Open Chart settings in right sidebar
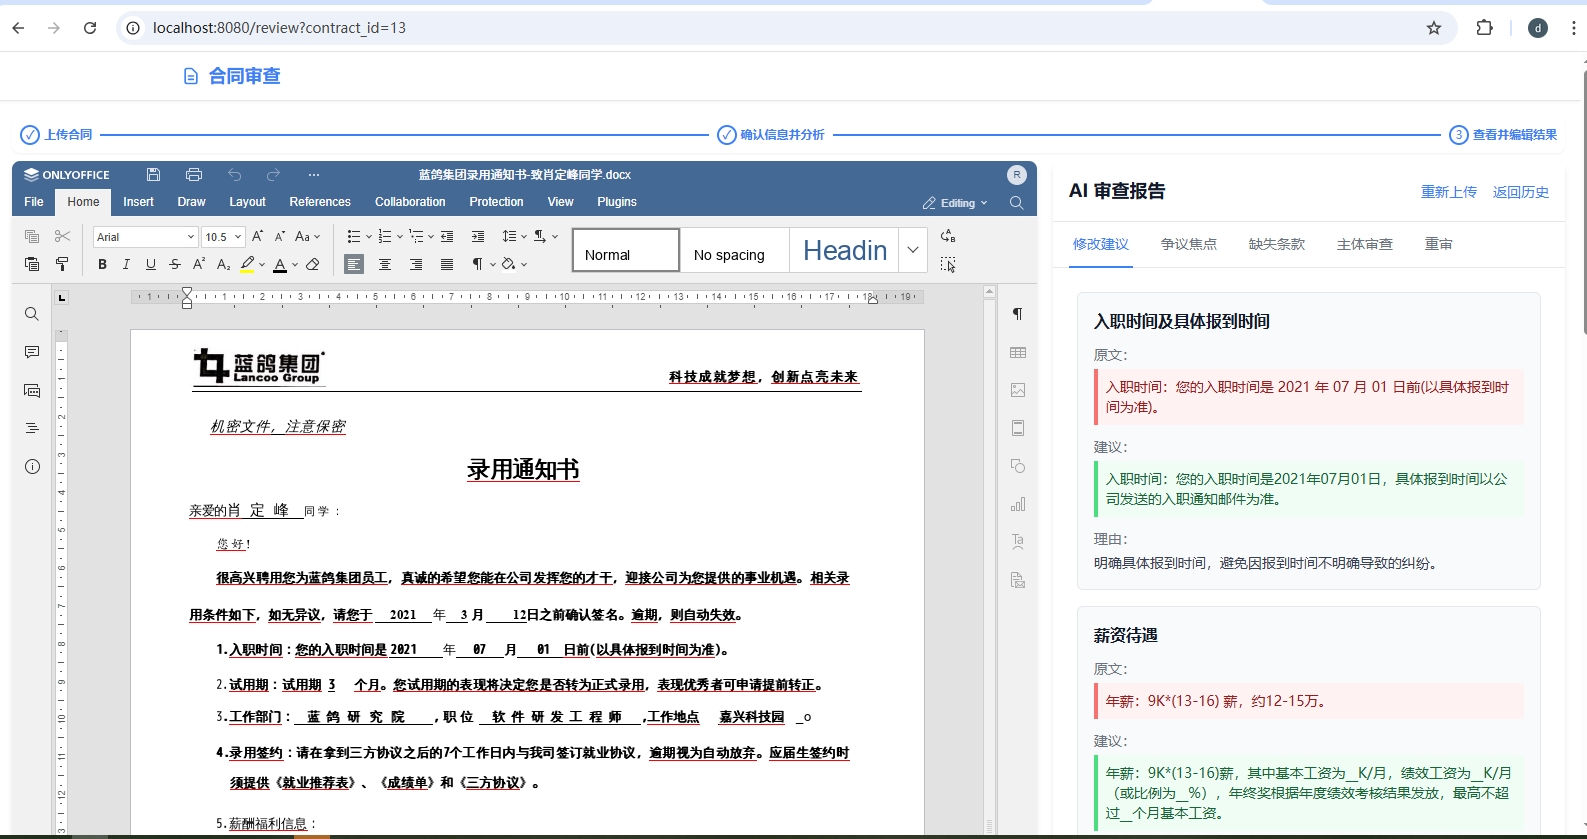This screenshot has height=839, width=1587. click(x=1018, y=504)
